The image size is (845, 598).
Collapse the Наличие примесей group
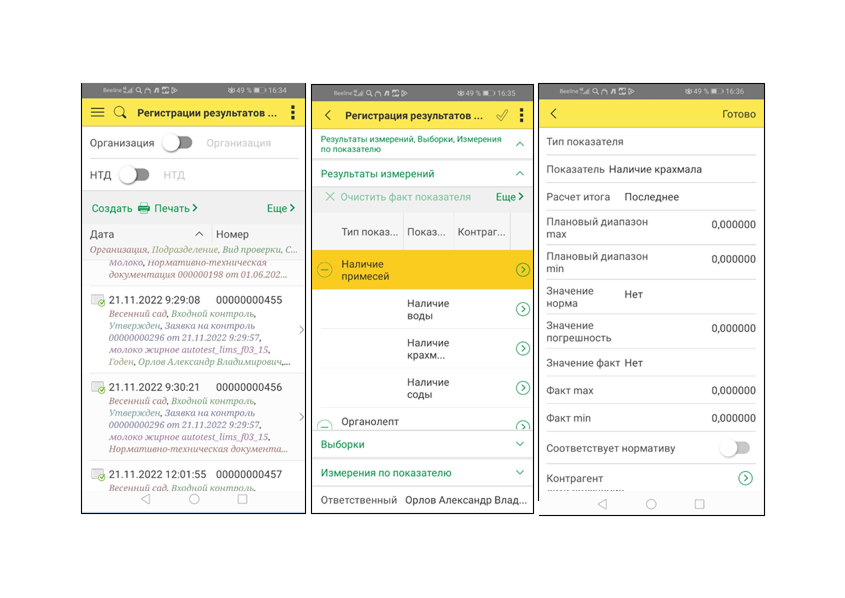click(x=325, y=269)
